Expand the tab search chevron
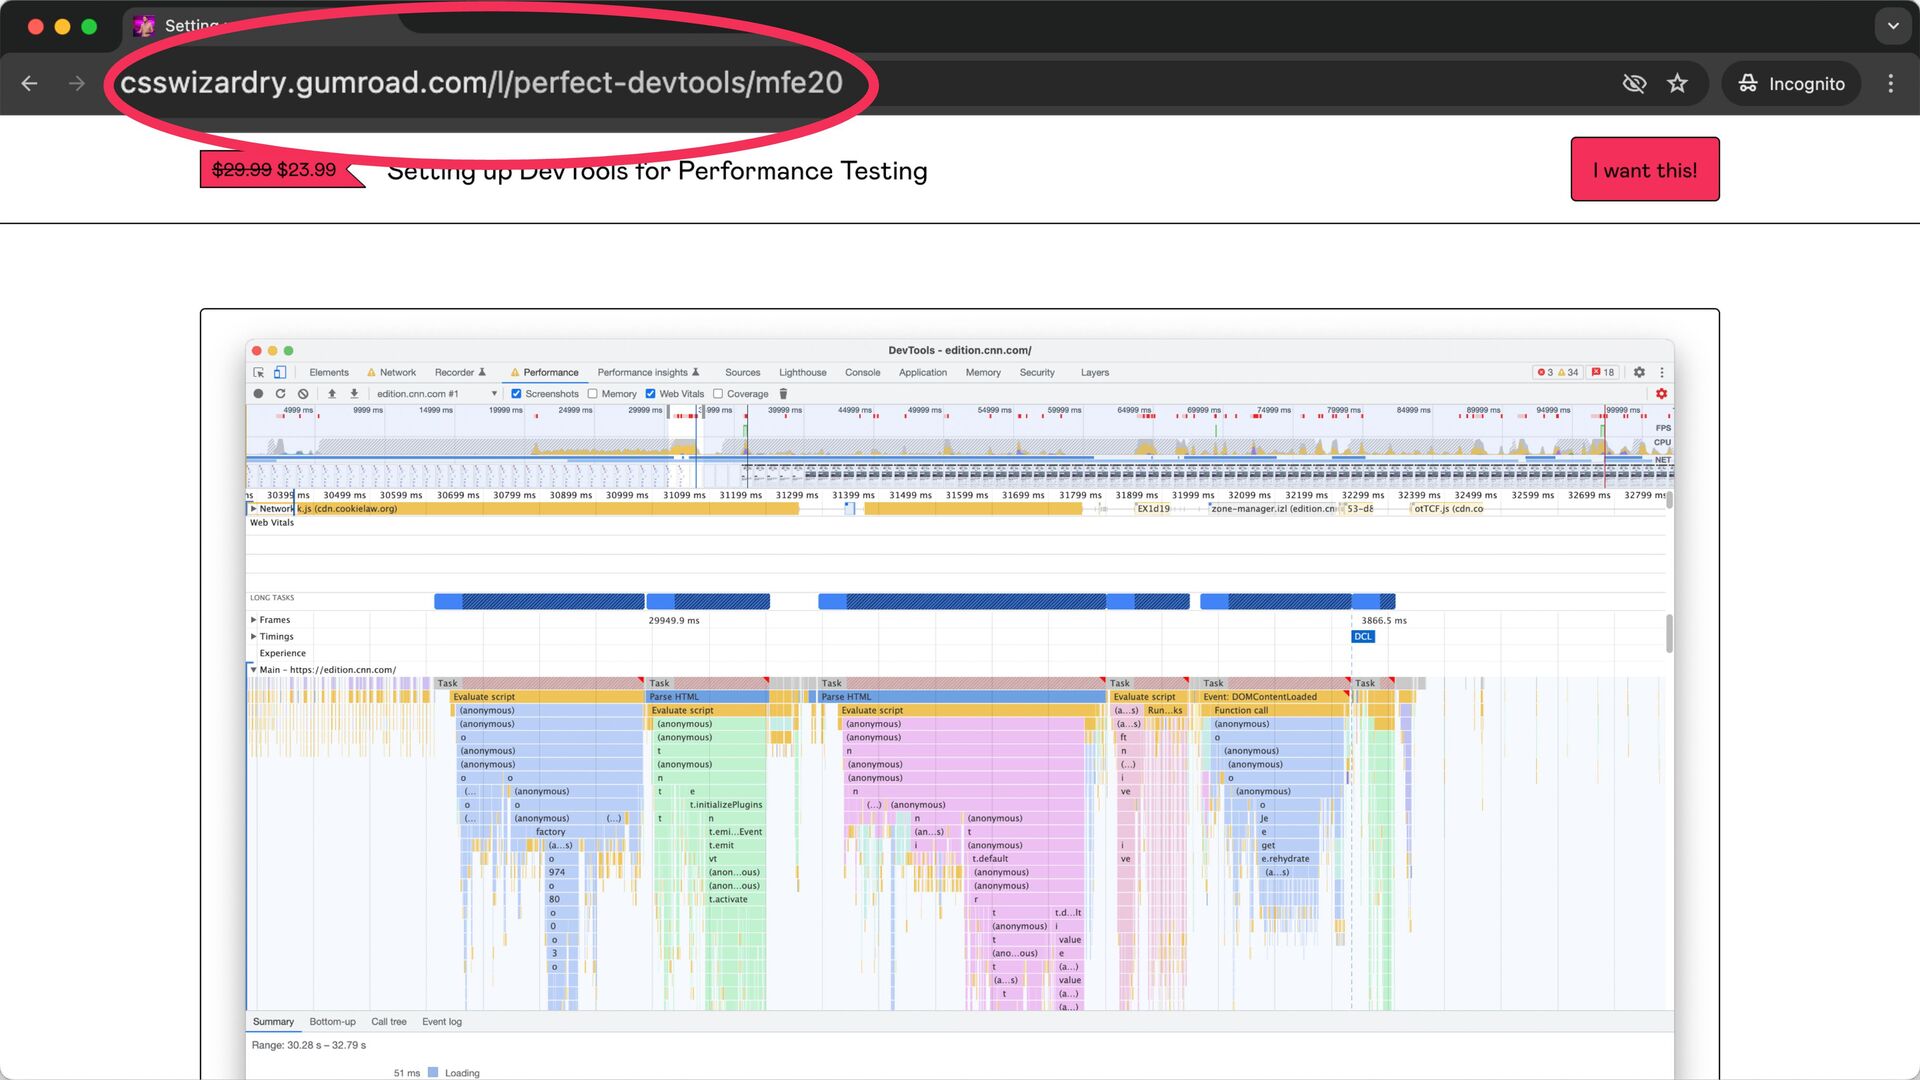This screenshot has height=1080, width=1920. pos(1893,26)
